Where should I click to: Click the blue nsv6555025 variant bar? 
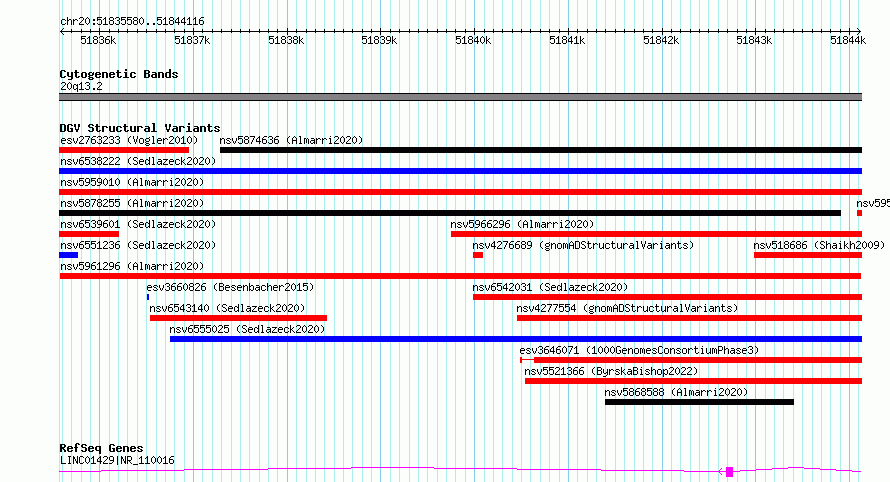516,339
